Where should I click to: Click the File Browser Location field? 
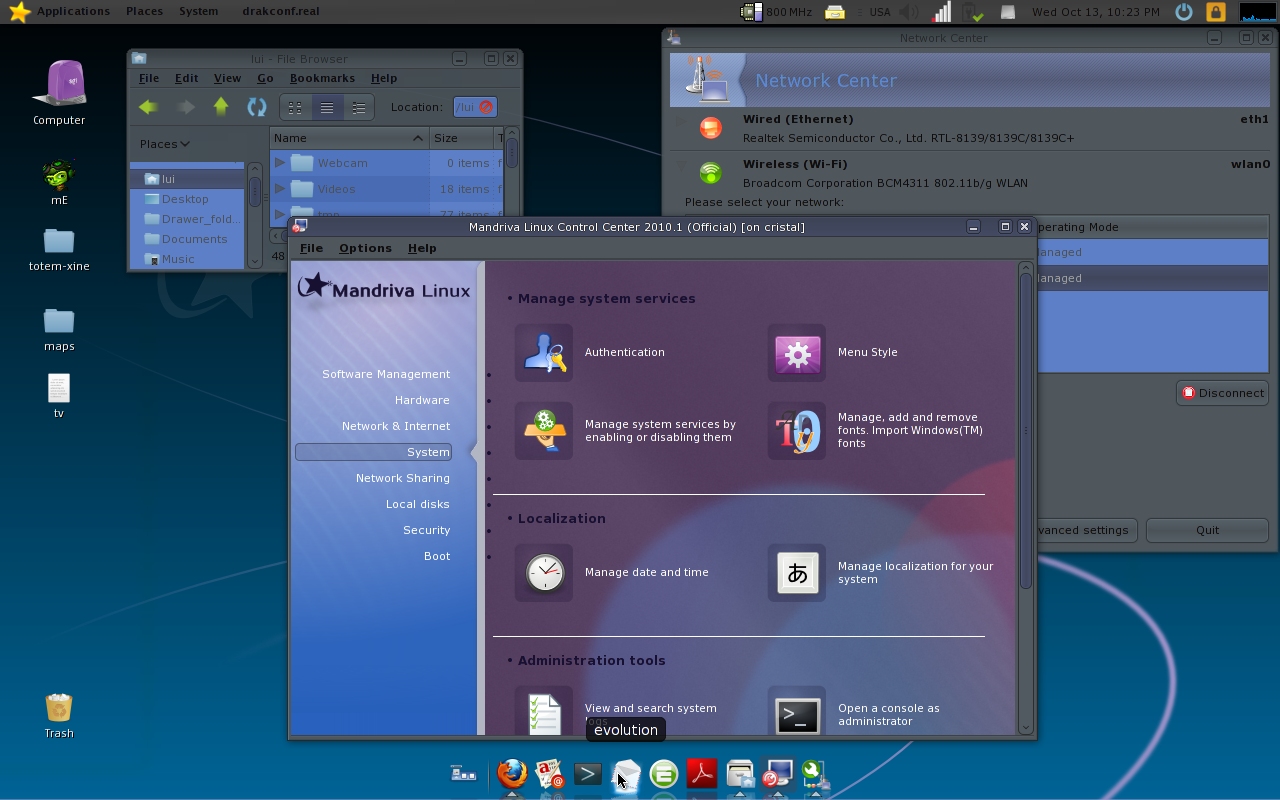tap(475, 107)
